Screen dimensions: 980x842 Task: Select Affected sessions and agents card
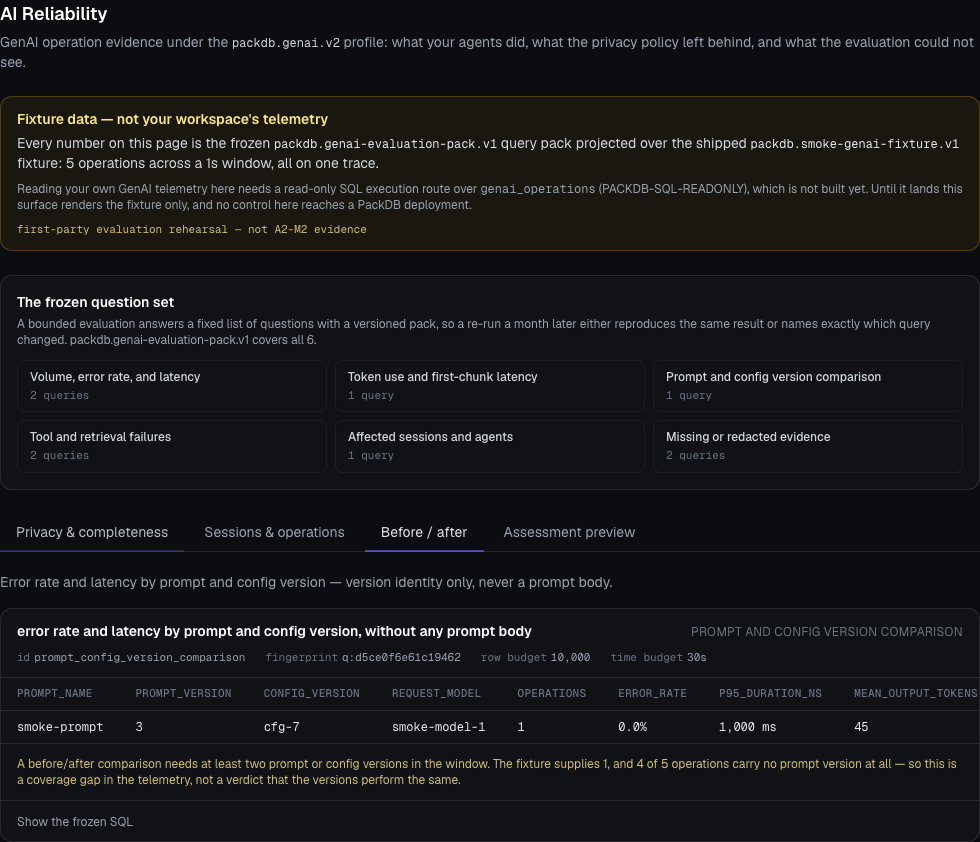pyautogui.click(x=489, y=446)
